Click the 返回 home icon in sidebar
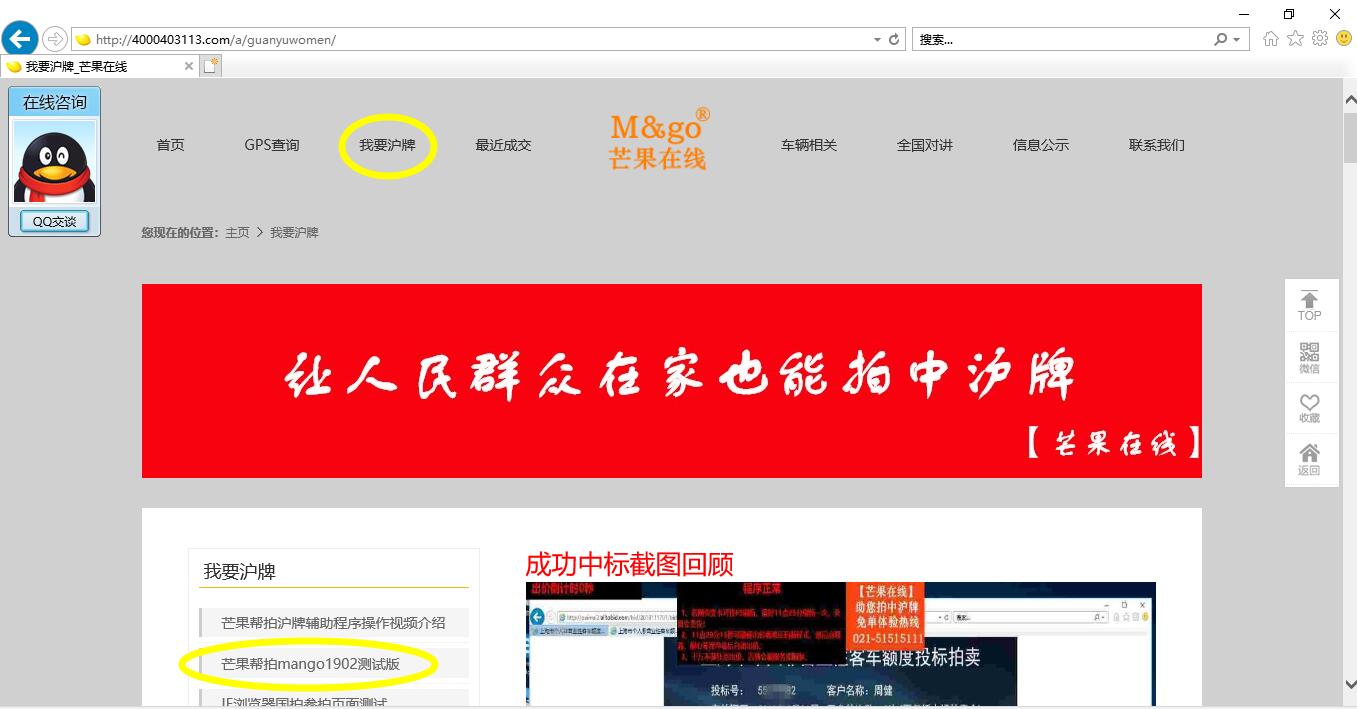This screenshot has height=709, width=1357. coord(1310,459)
